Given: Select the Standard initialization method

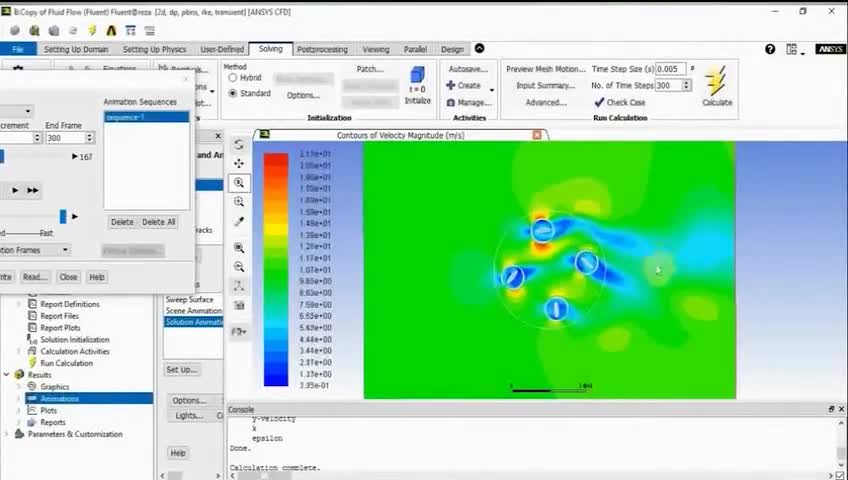Looking at the screenshot, I should pos(233,93).
